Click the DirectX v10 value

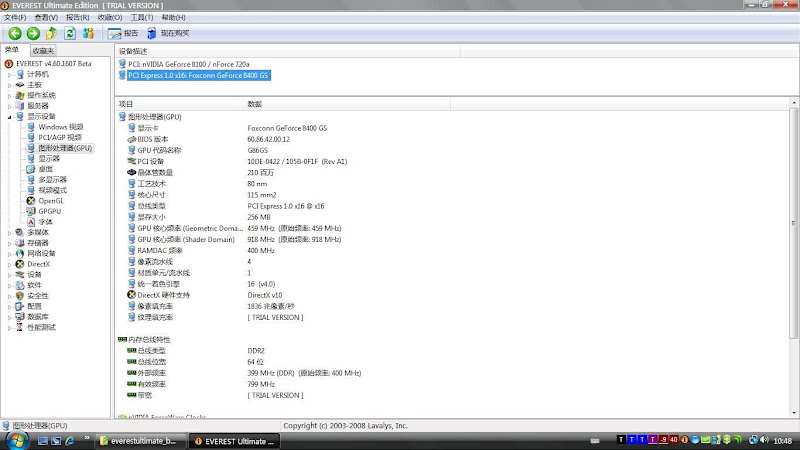(264, 295)
